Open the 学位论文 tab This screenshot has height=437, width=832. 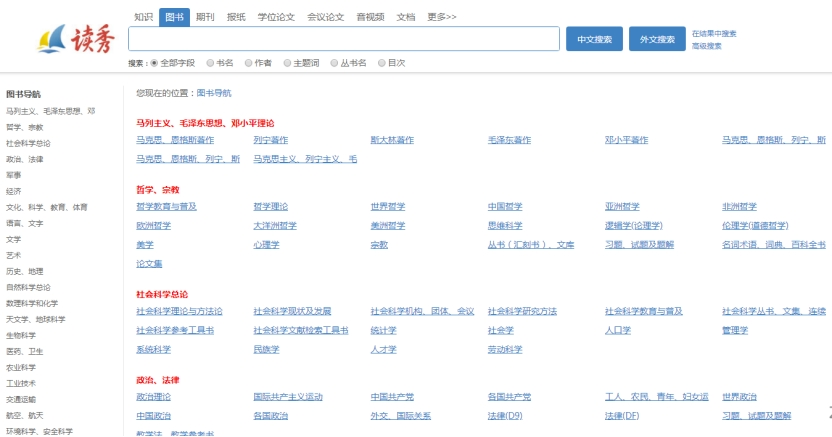(276, 17)
